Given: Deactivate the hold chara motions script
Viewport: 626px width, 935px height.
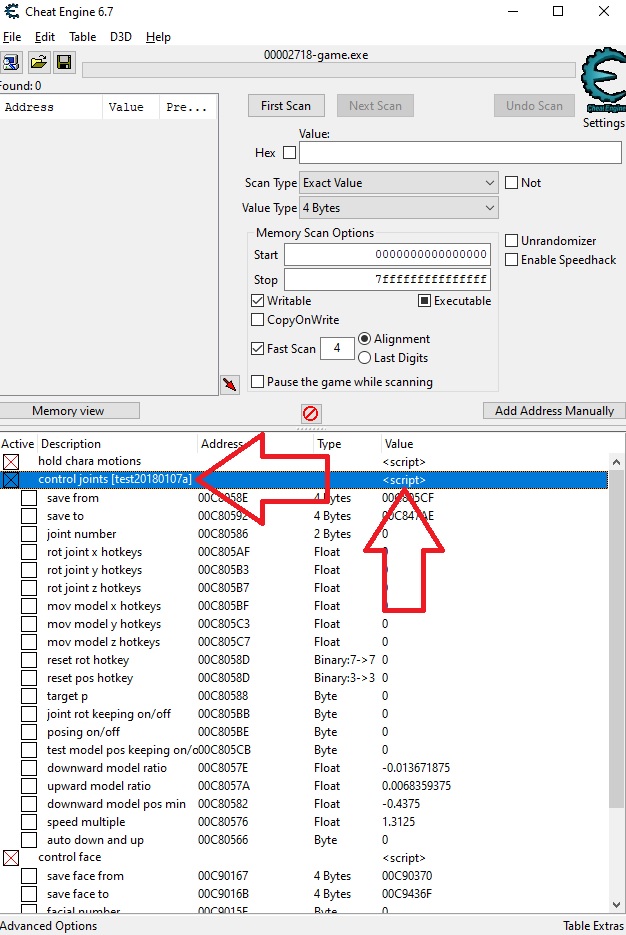Looking at the screenshot, I should (11, 462).
